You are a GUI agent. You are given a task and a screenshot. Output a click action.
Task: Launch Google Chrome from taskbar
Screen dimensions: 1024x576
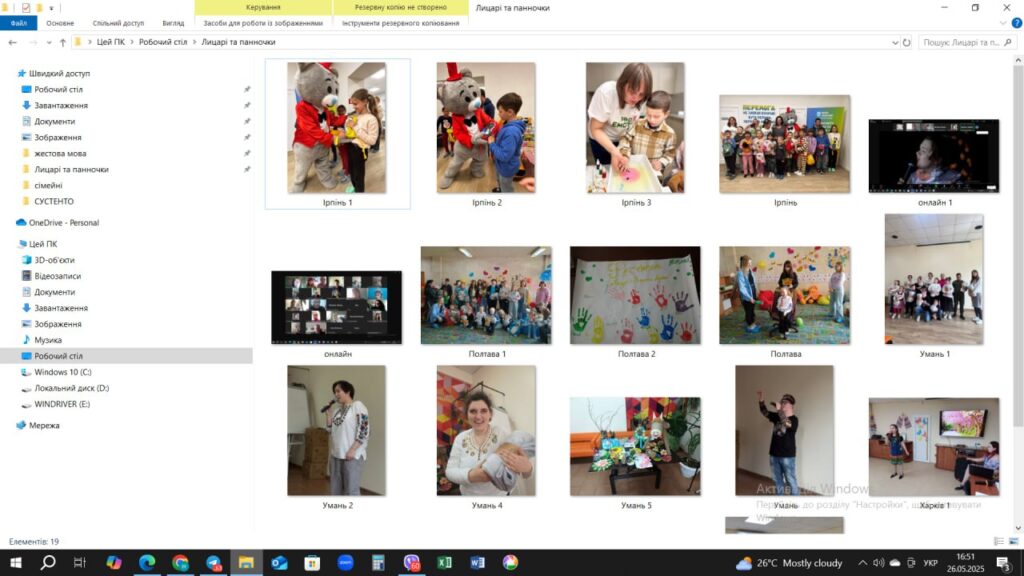click(180, 563)
